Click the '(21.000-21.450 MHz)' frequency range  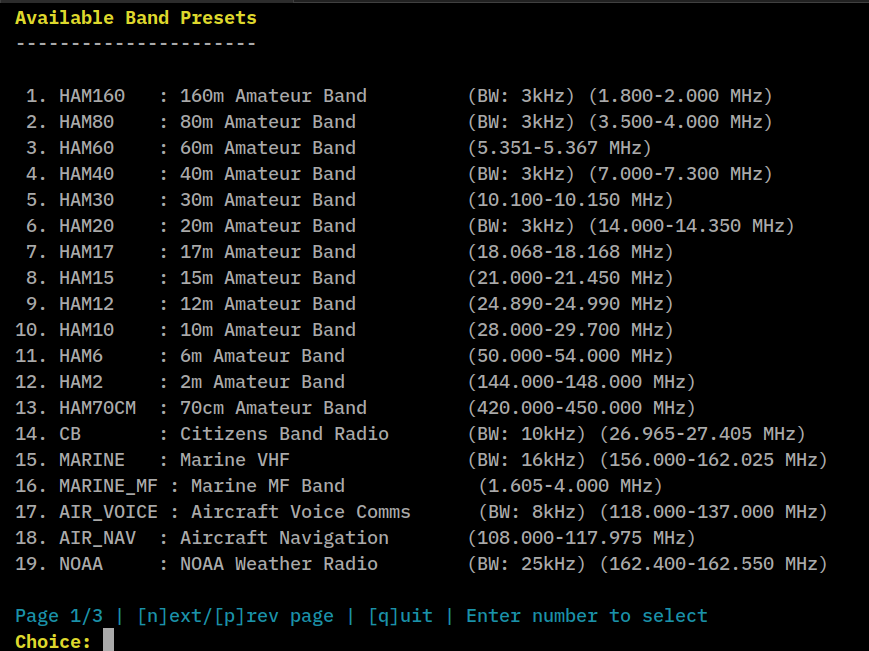coord(571,278)
